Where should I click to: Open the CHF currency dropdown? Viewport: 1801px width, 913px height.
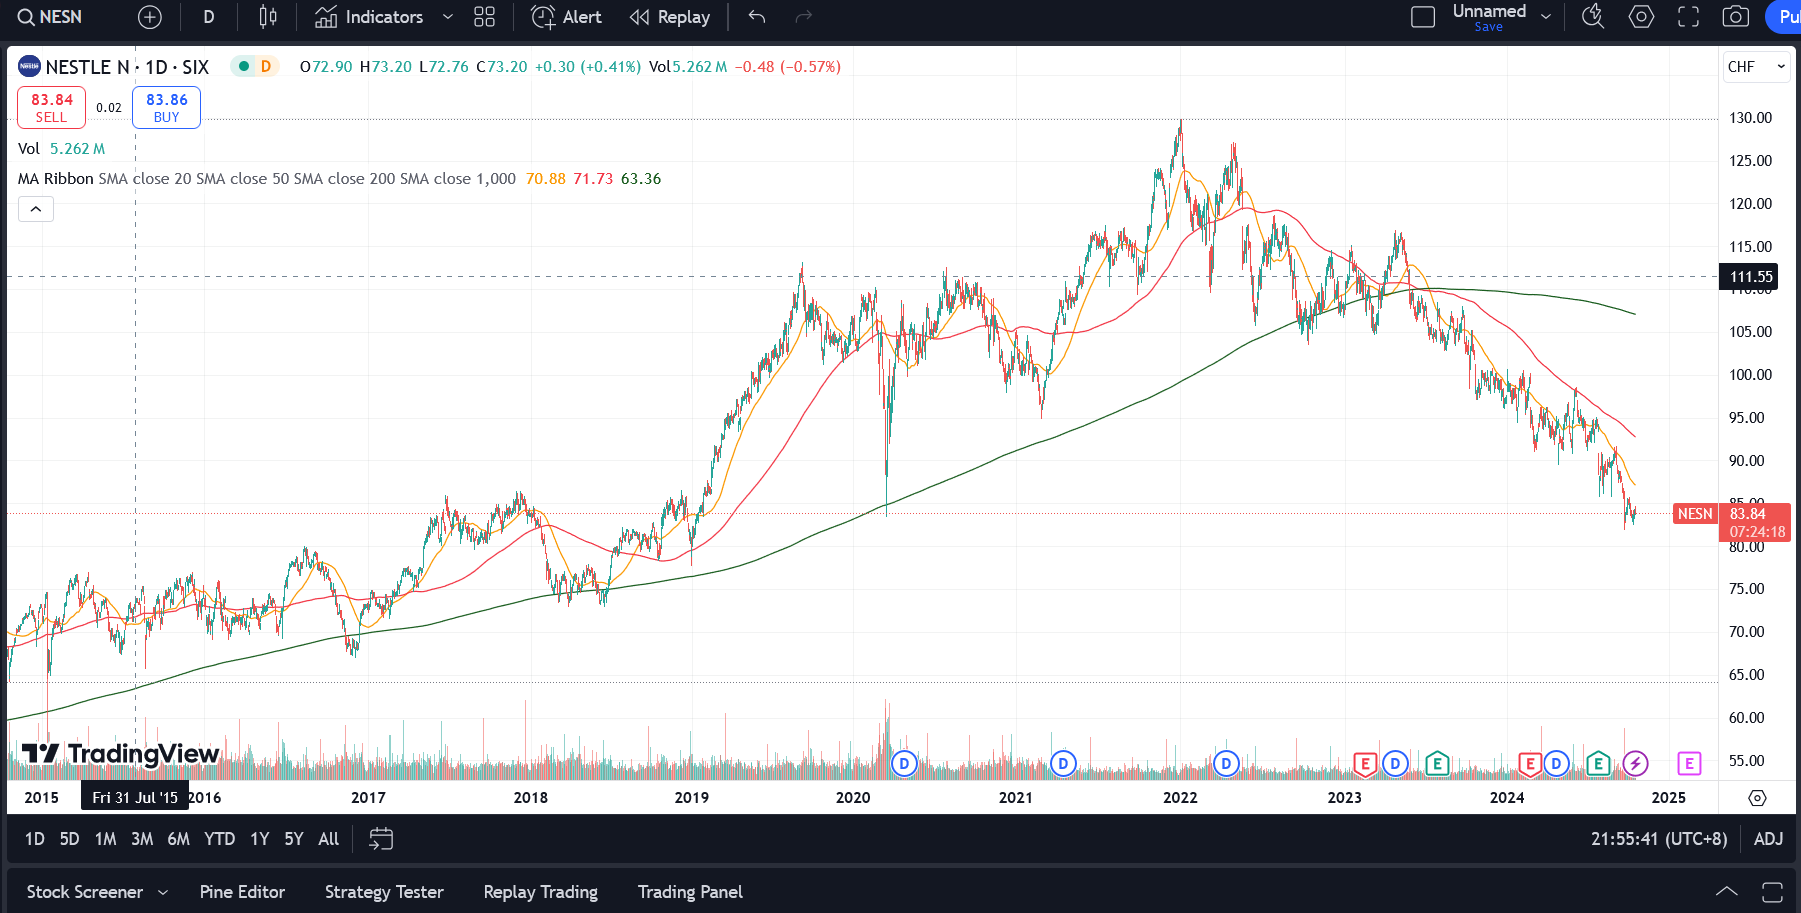coord(1756,67)
